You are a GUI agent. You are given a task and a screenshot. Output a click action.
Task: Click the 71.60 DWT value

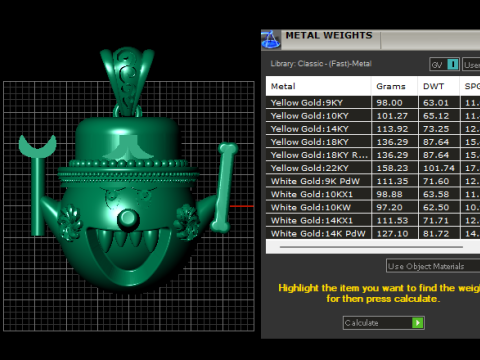tap(436, 181)
